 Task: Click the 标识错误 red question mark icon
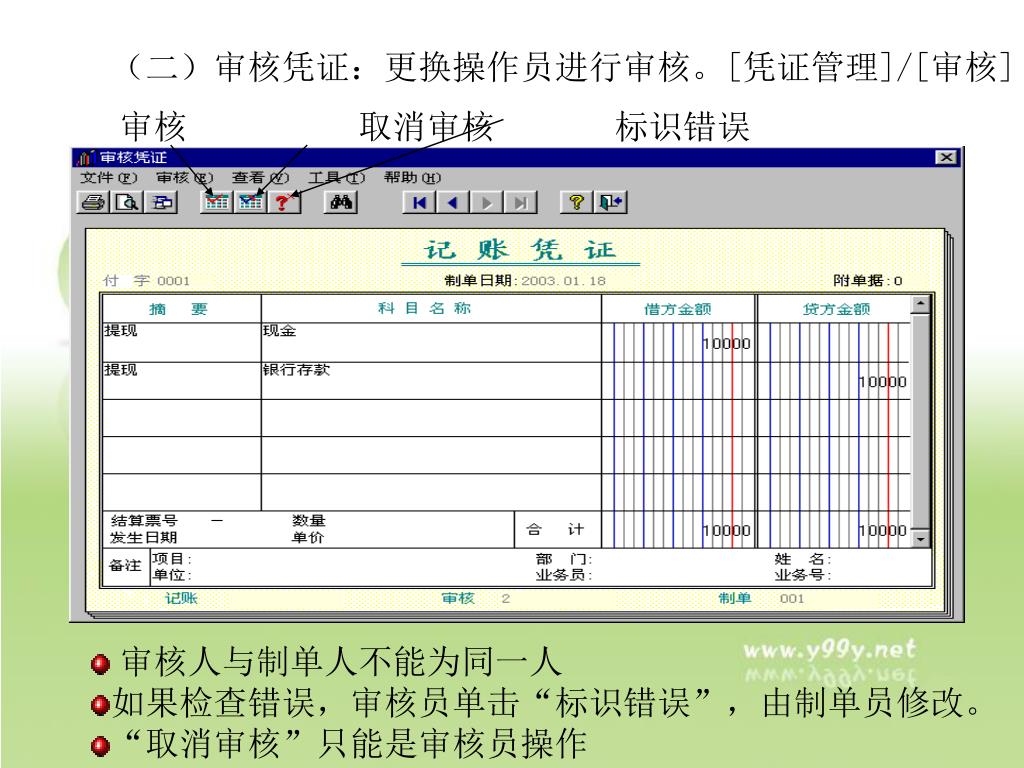[x=284, y=202]
